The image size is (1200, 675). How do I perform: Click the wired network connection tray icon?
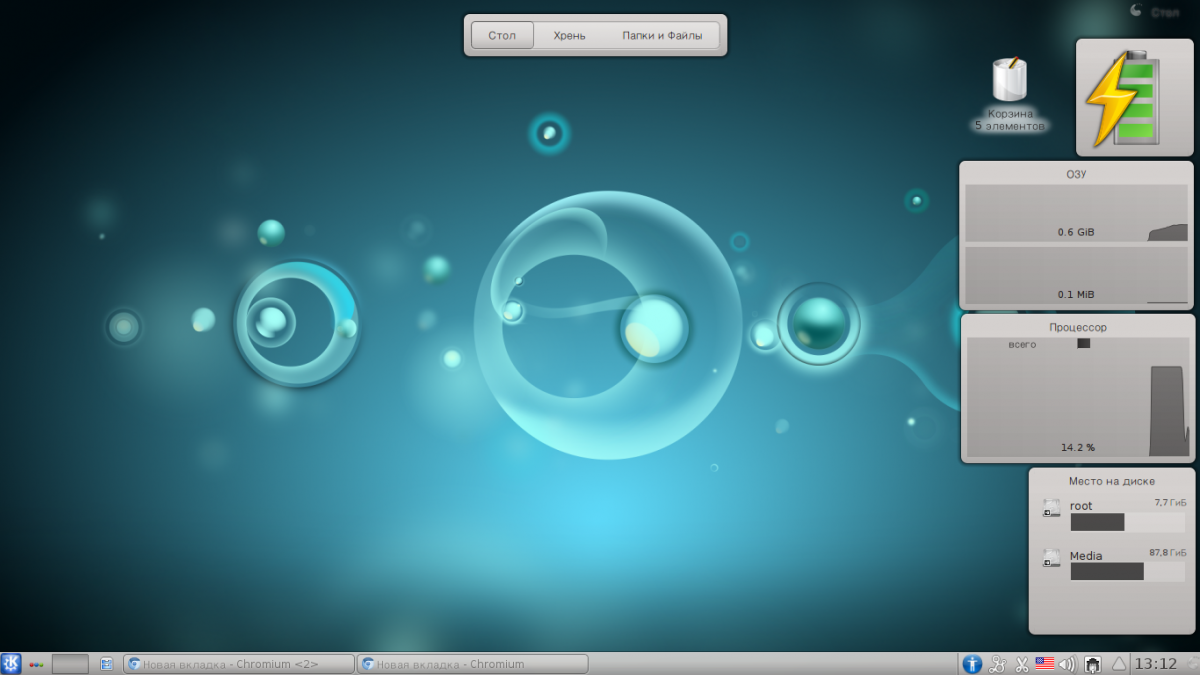point(1093,663)
